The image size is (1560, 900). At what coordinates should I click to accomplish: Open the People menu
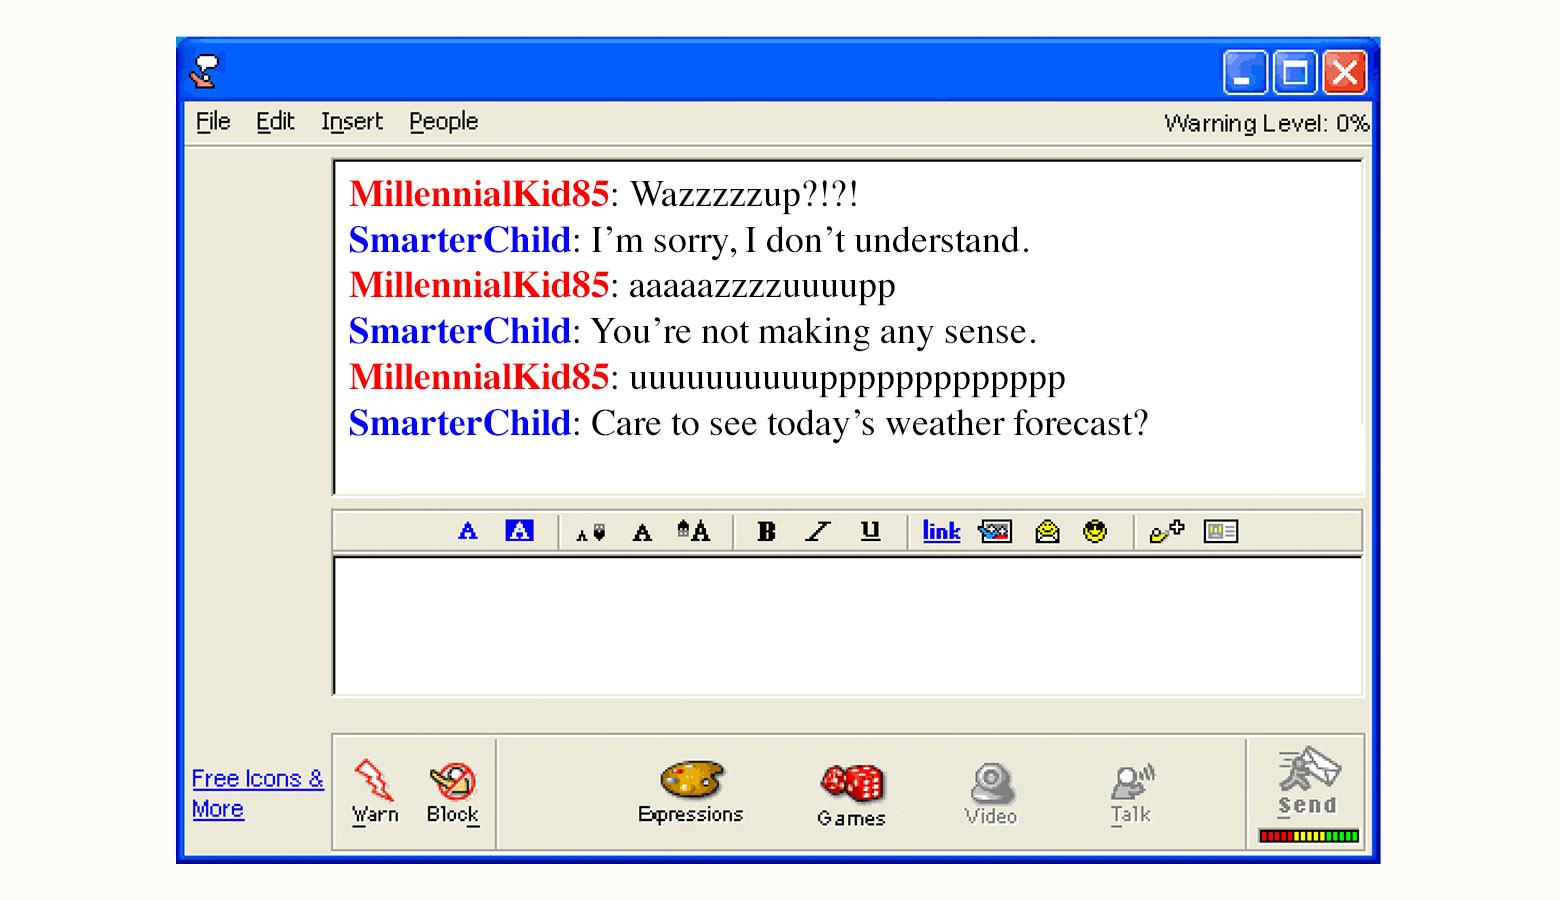tap(443, 122)
